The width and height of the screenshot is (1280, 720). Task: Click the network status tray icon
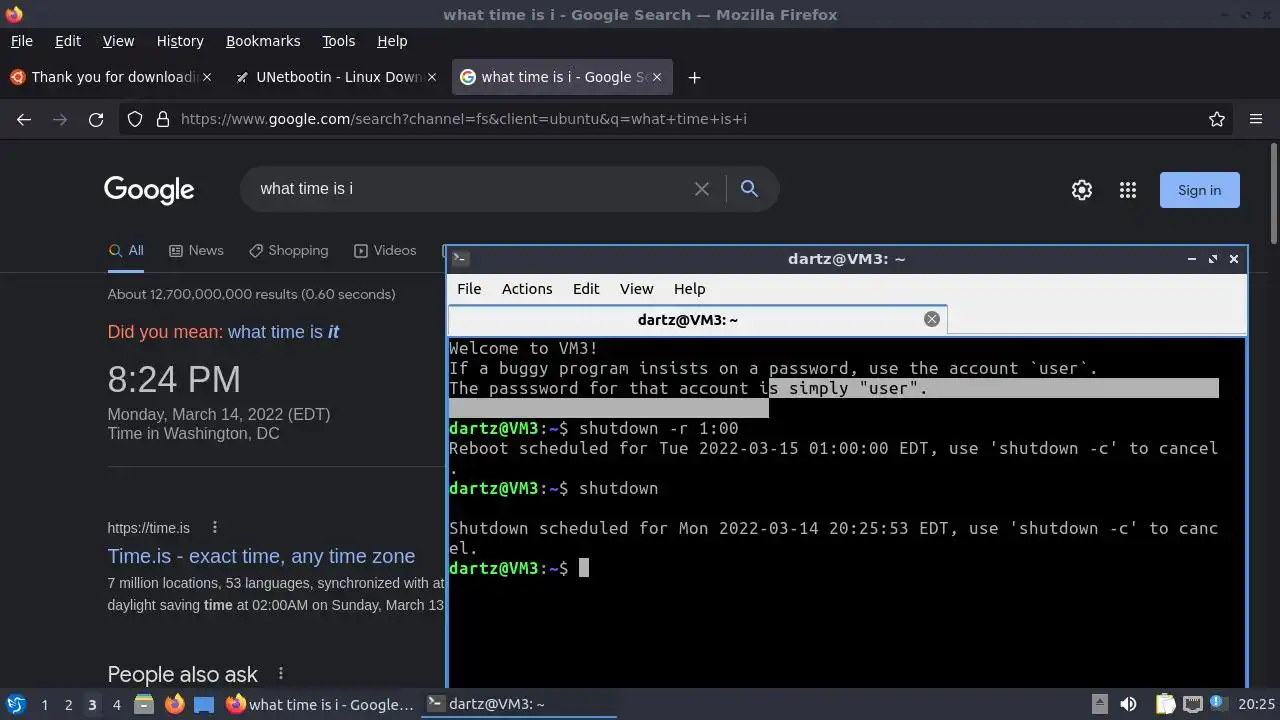[x=1192, y=704]
